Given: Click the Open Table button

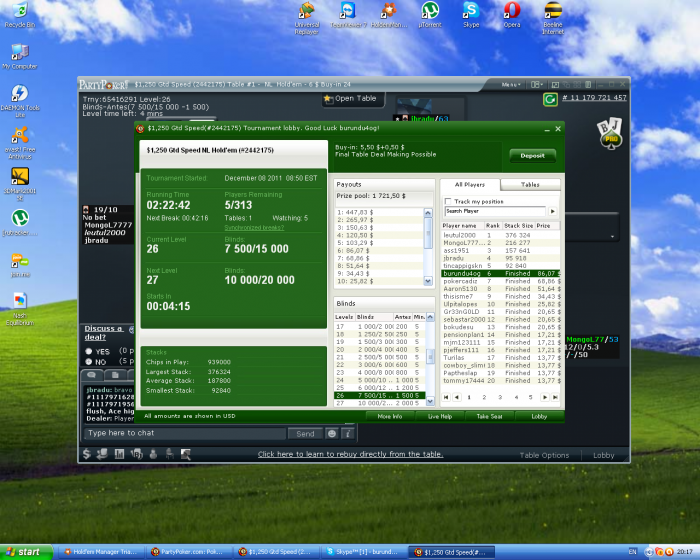Looking at the screenshot, I should (353, 99).
